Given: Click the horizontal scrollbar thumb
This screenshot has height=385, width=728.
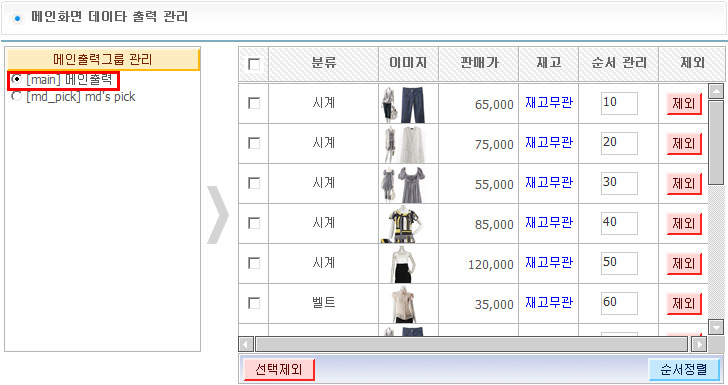Looking at the screenshot, I should point(472,344).
